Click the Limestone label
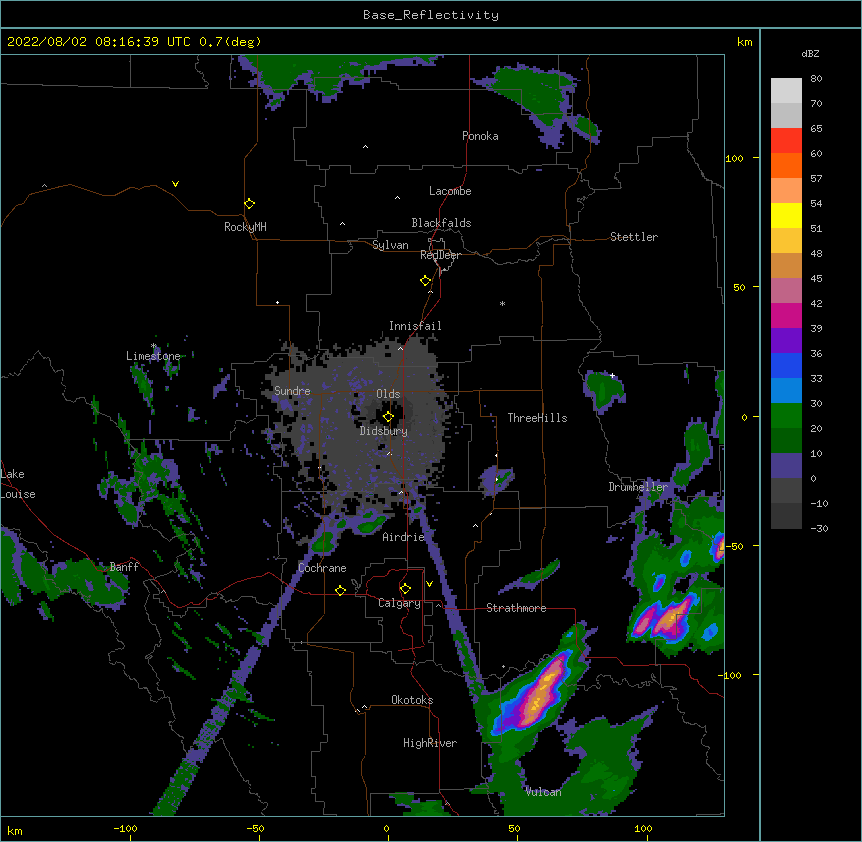862x842 pixels. tap(153, 356)
